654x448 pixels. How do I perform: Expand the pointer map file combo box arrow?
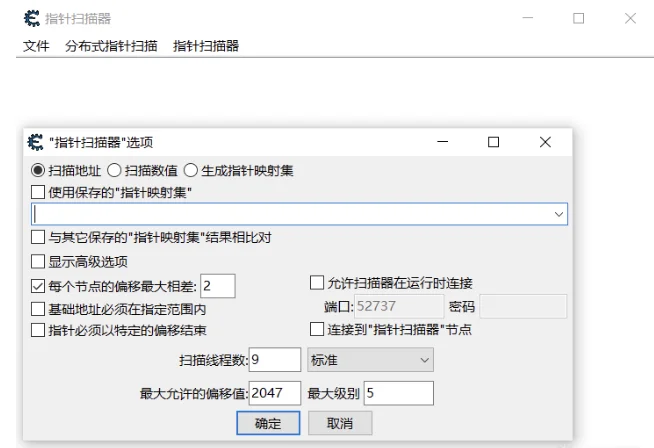tap(559, 214)
